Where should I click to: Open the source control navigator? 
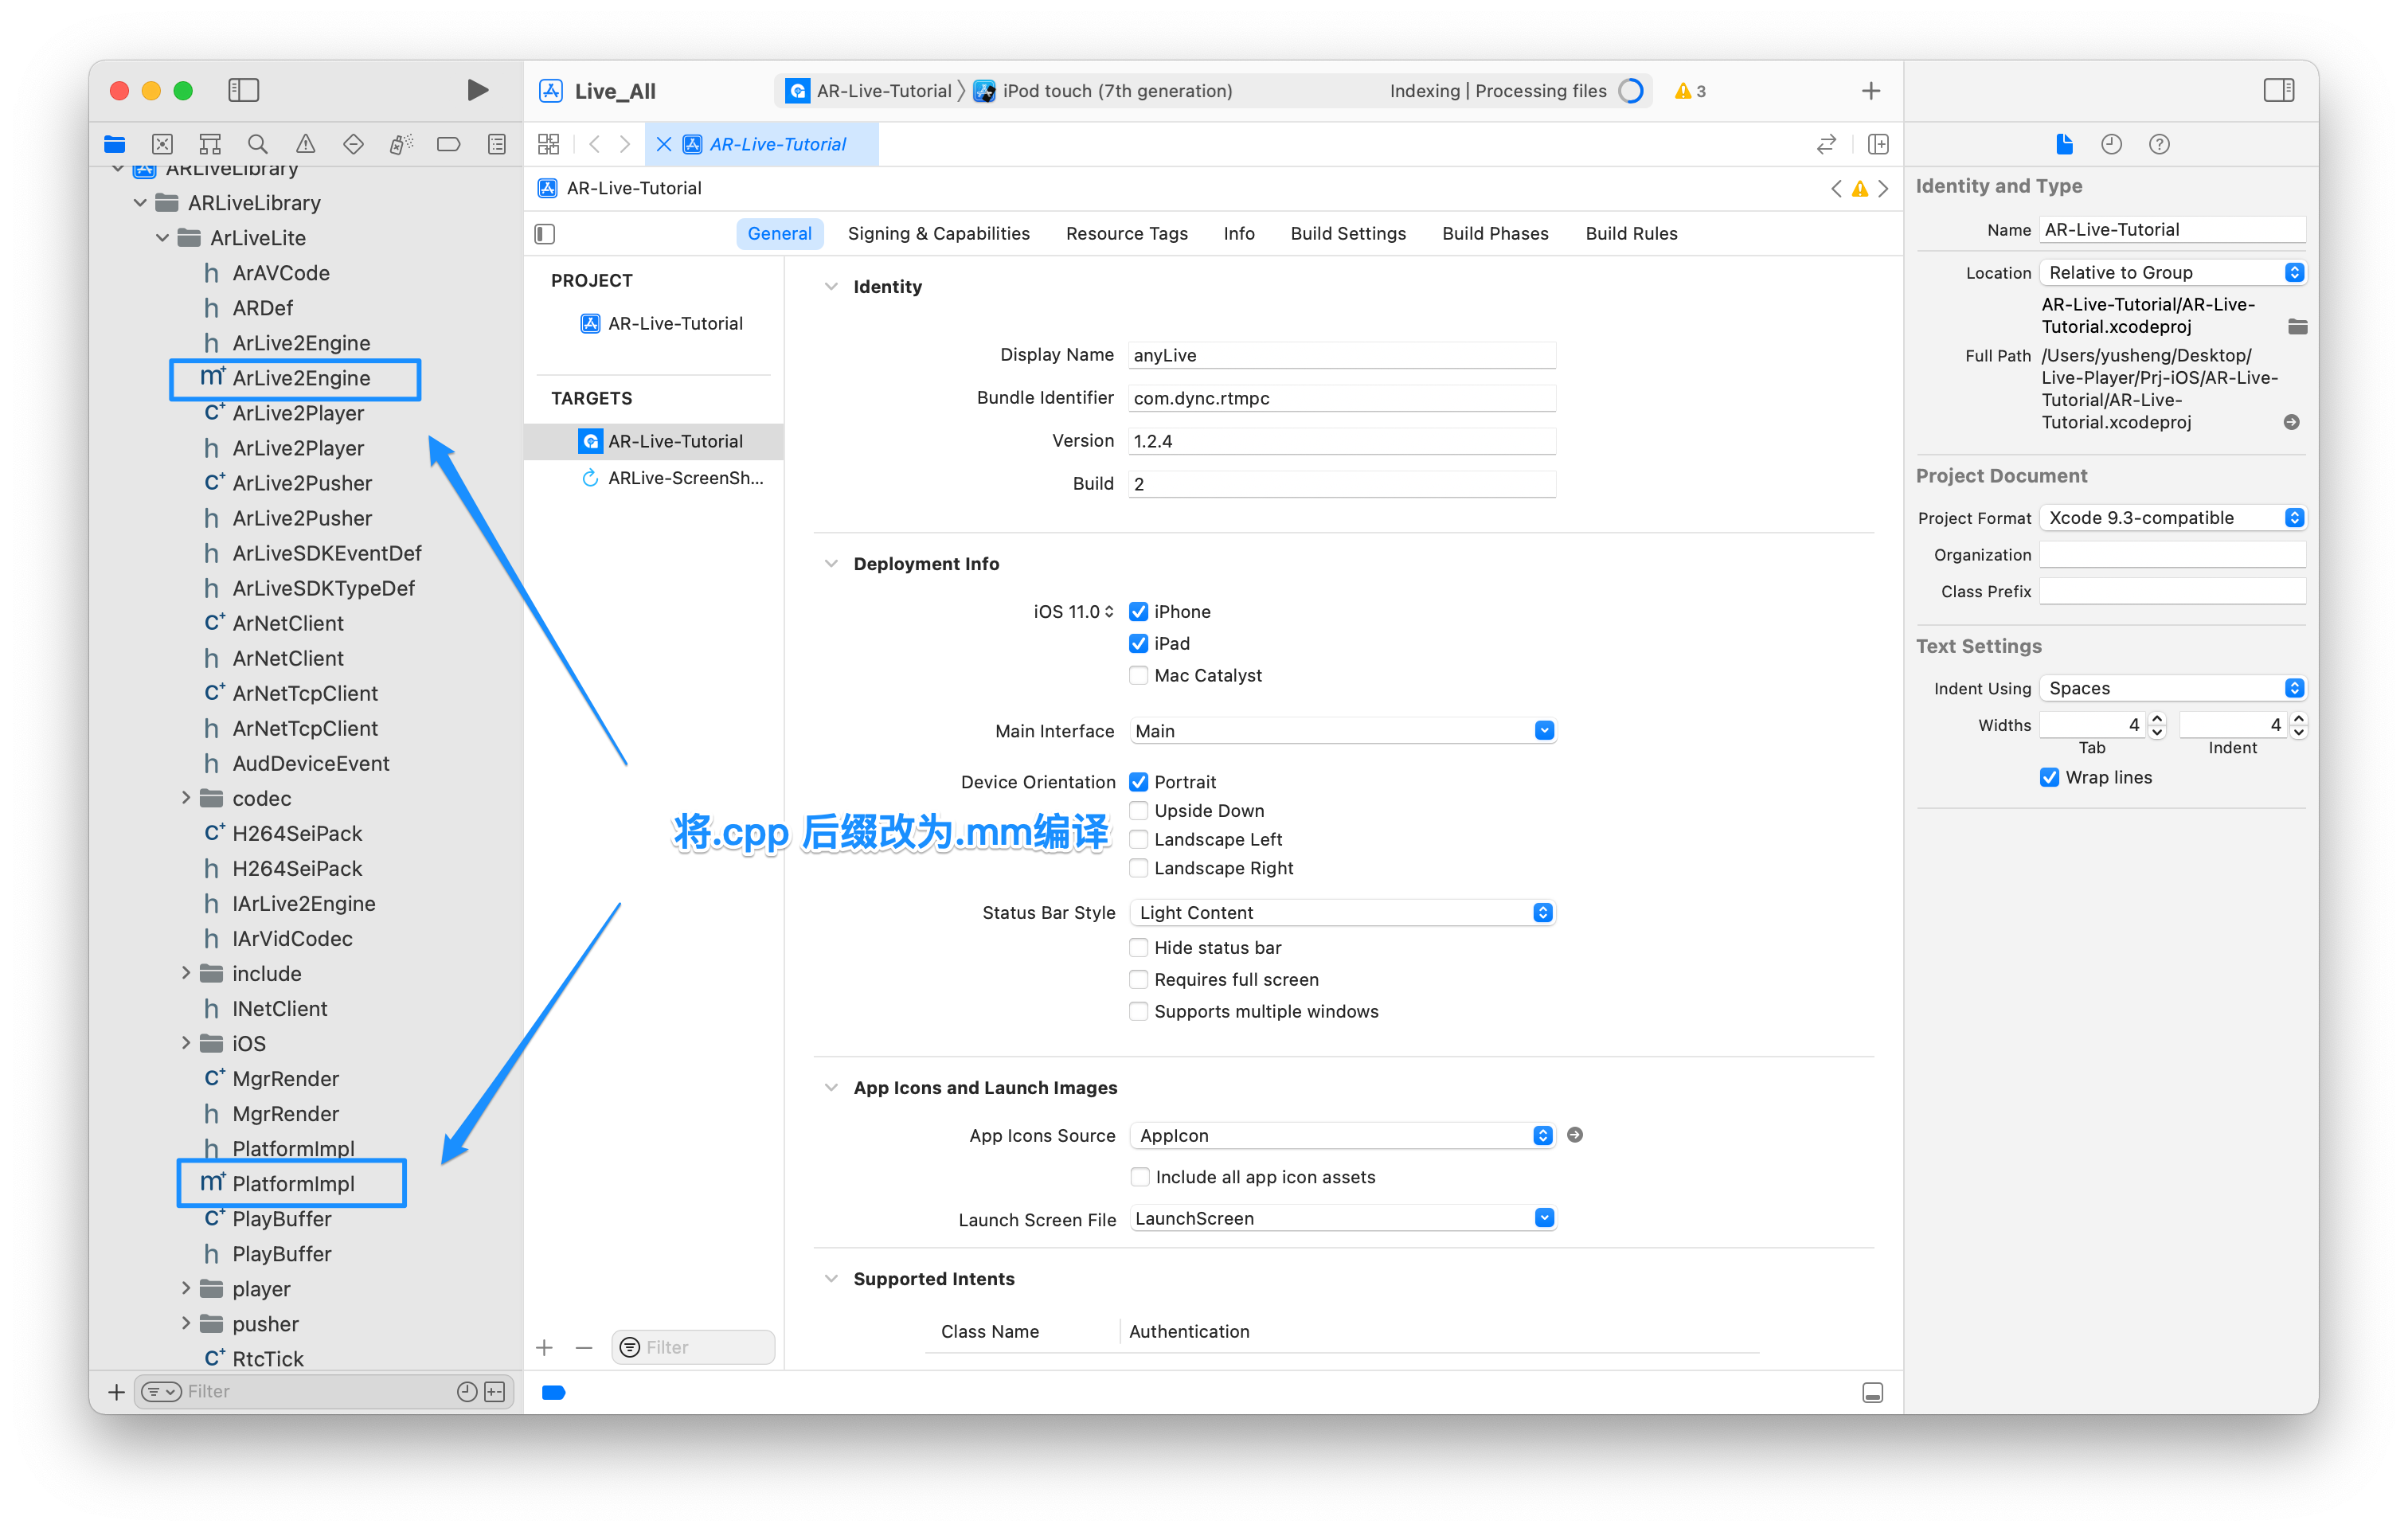162,144
